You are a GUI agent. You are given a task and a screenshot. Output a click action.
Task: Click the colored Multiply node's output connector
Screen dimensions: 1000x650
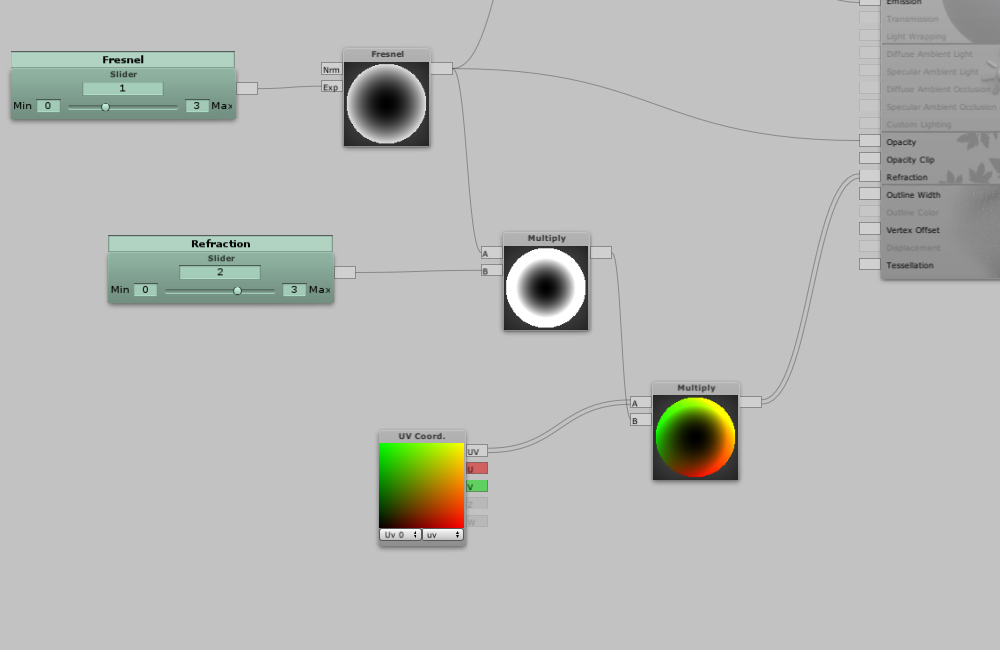point(750,402)
